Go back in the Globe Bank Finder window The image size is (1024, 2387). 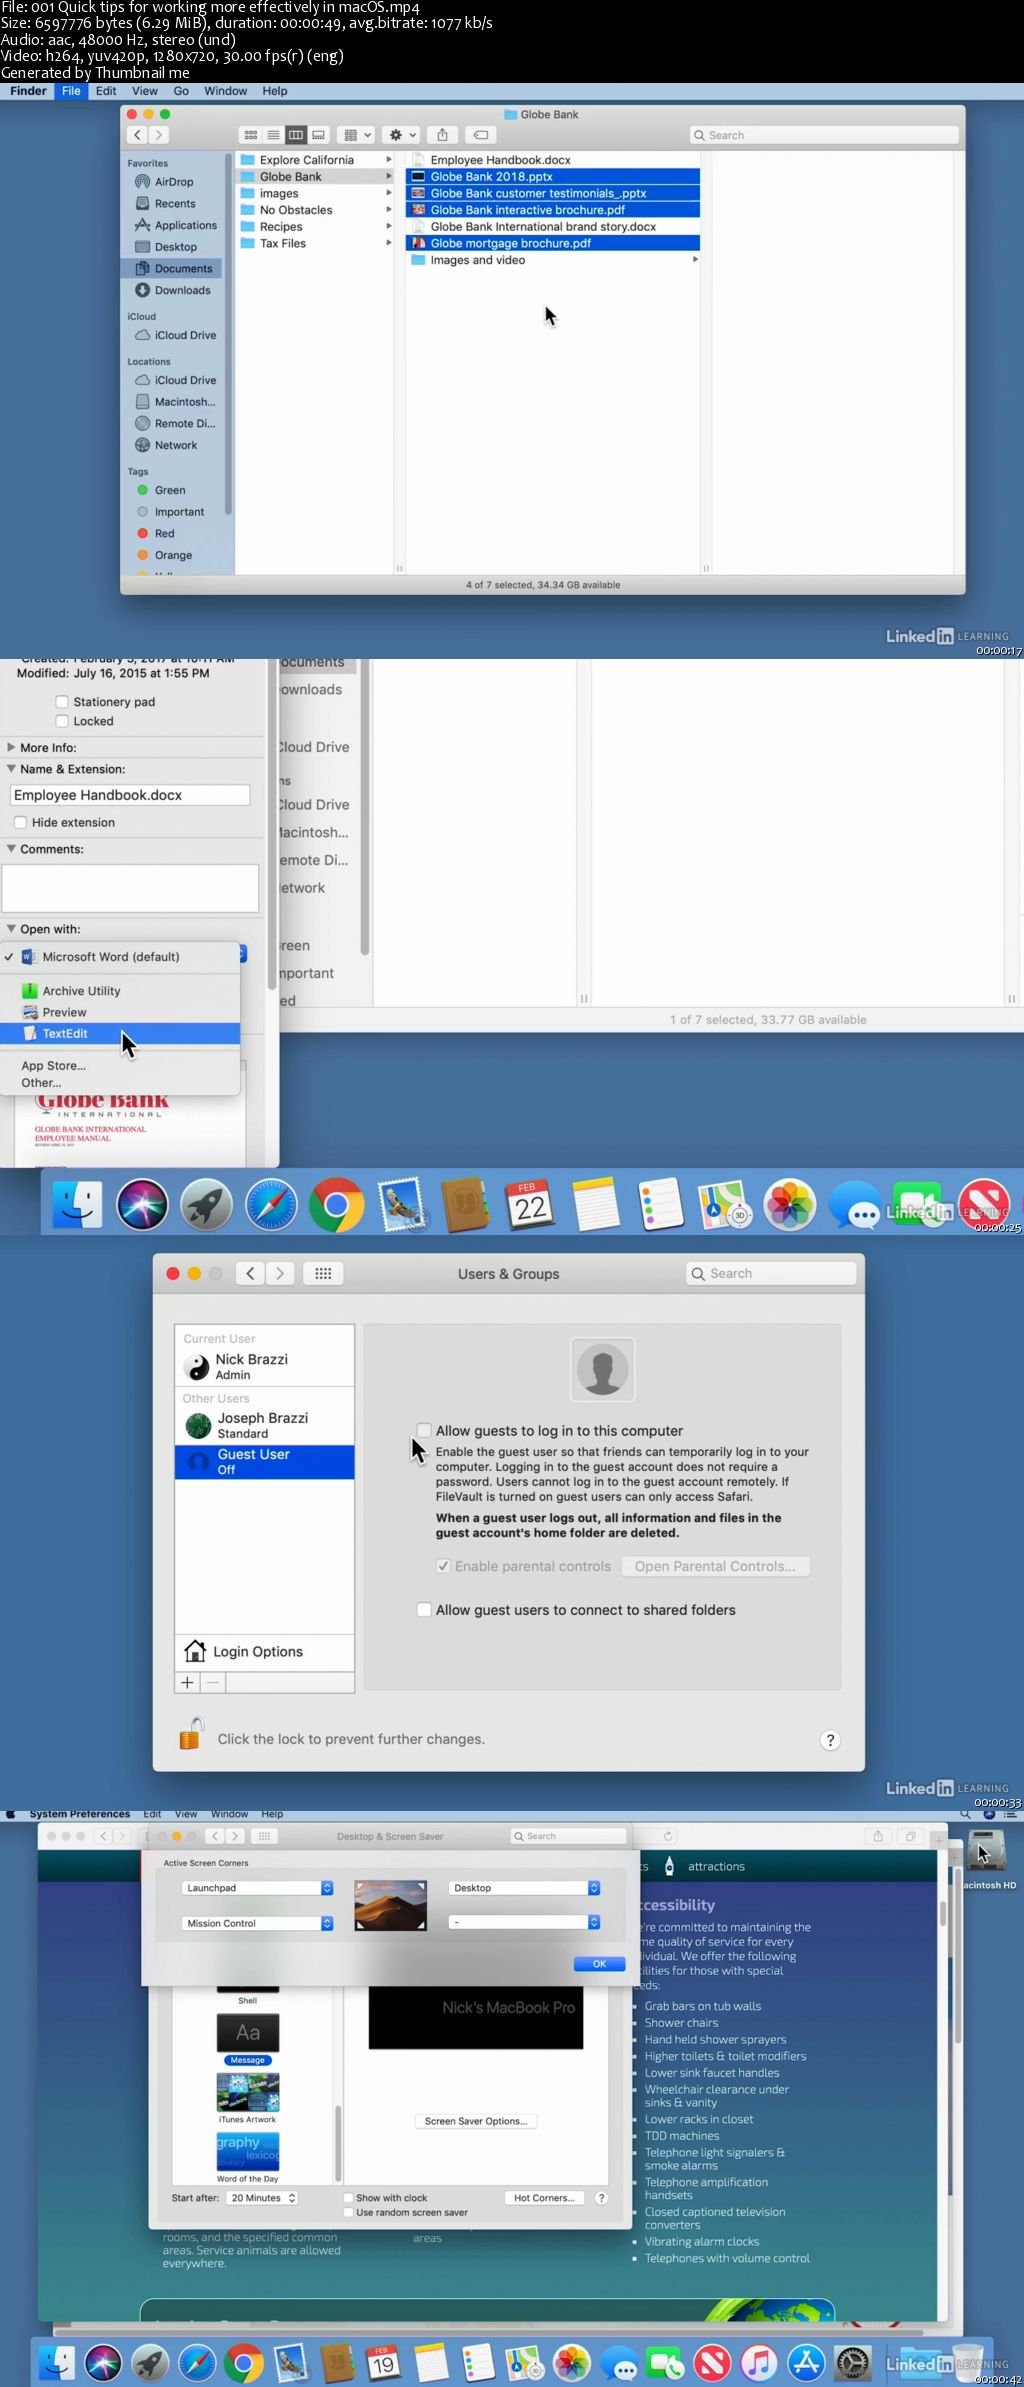(x=137, y=135)
